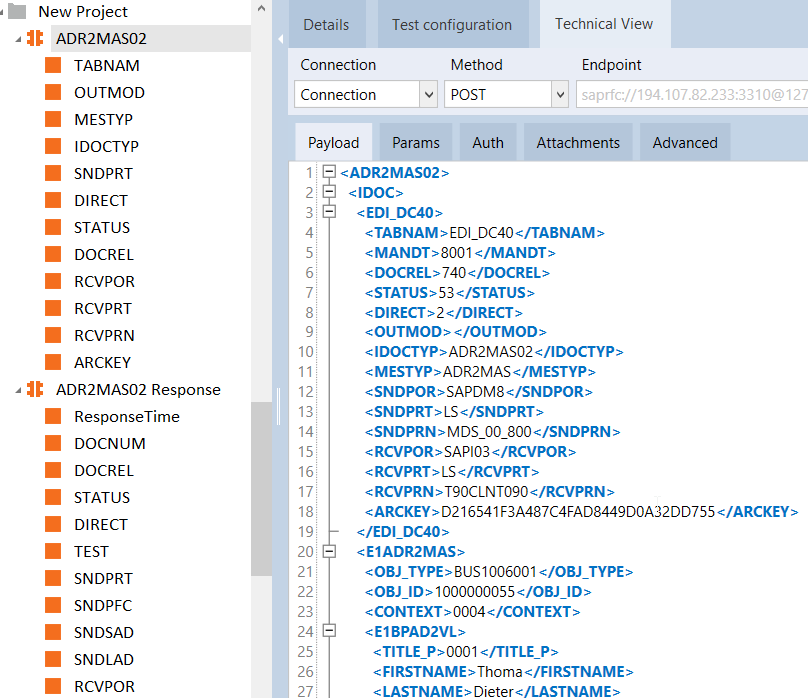The width and height of the screenshot is (808, 698).
Task: Switch to the Test configuration tab
Action: 451,25
